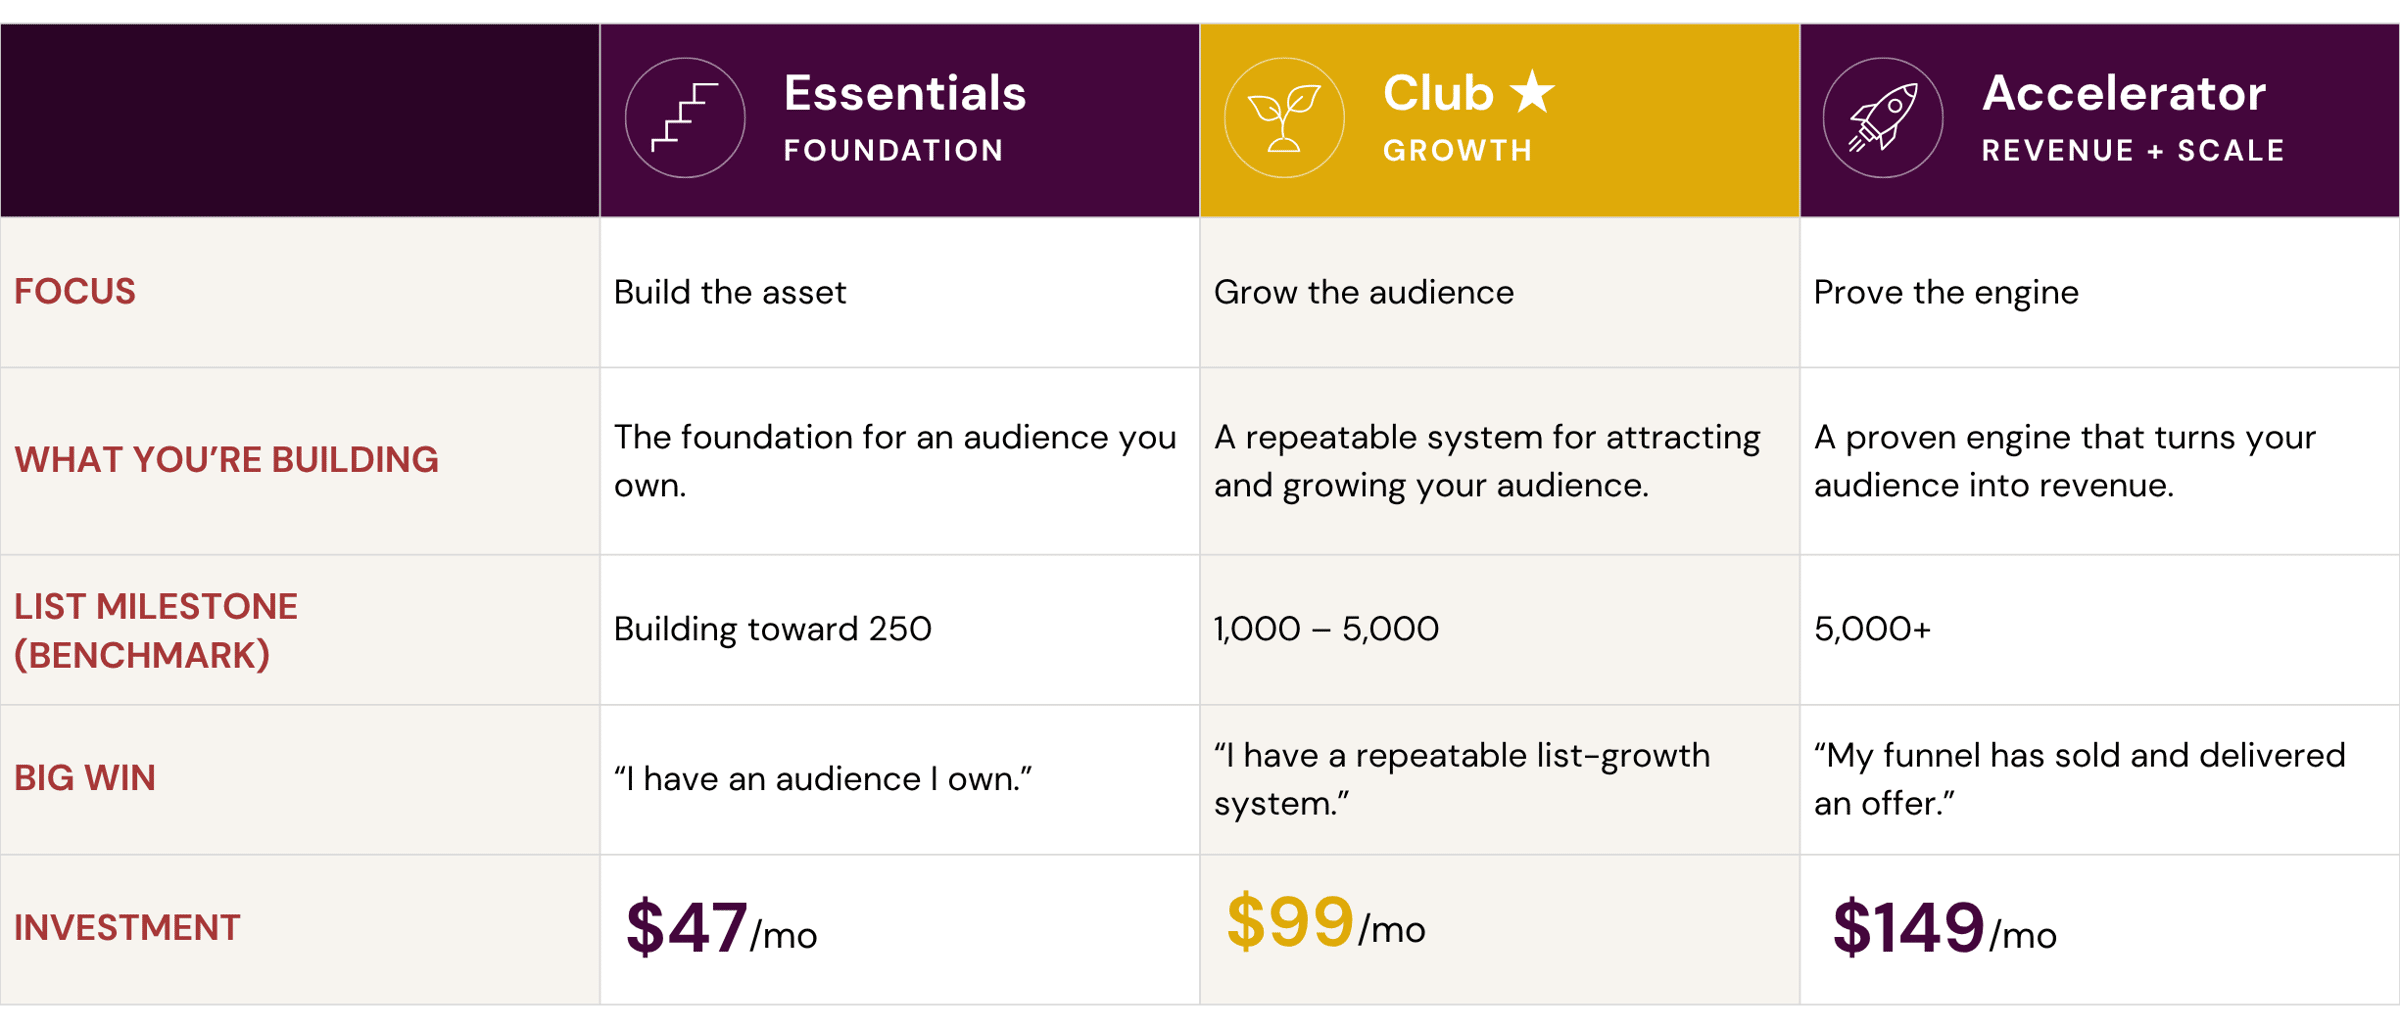Click the rocket icon for Accelerator
This screenshot has width=2400, height=1028.
pos(1883,118)
